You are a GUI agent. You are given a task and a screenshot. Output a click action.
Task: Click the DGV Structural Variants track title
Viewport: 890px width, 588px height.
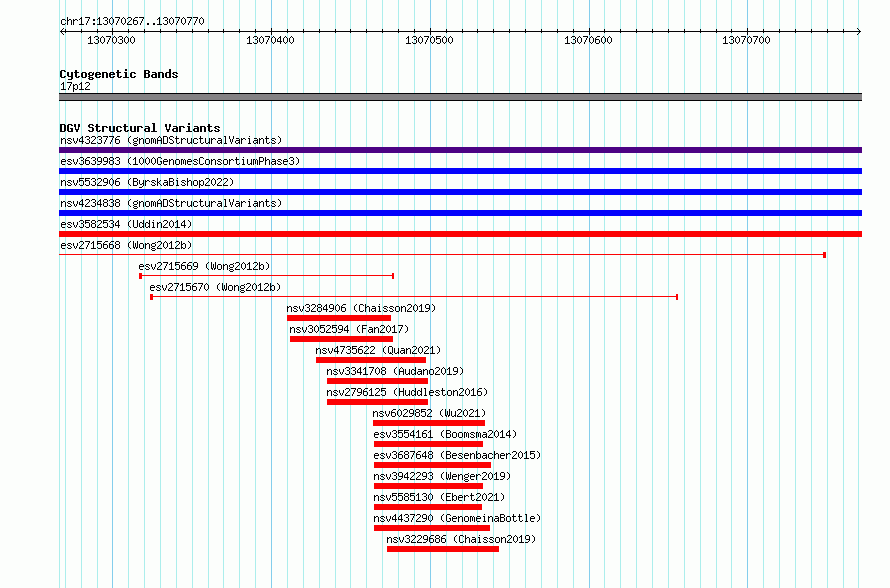coord(140,128)
